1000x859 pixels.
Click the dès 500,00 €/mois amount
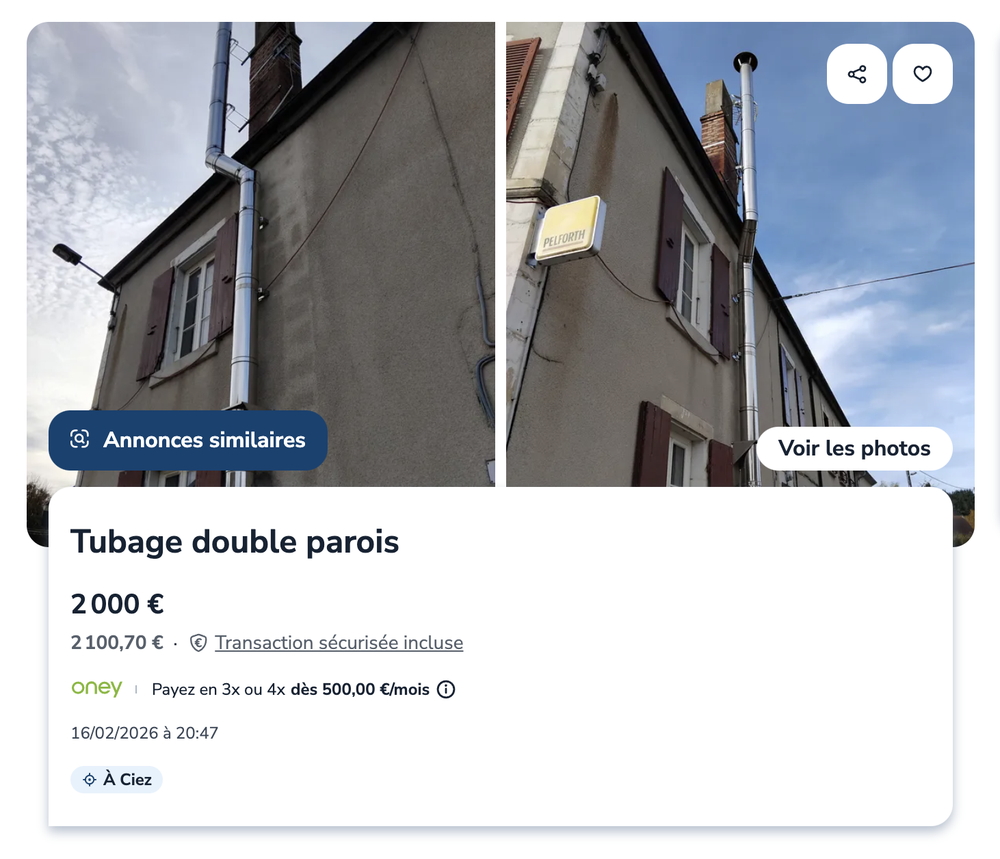[360, 689]
